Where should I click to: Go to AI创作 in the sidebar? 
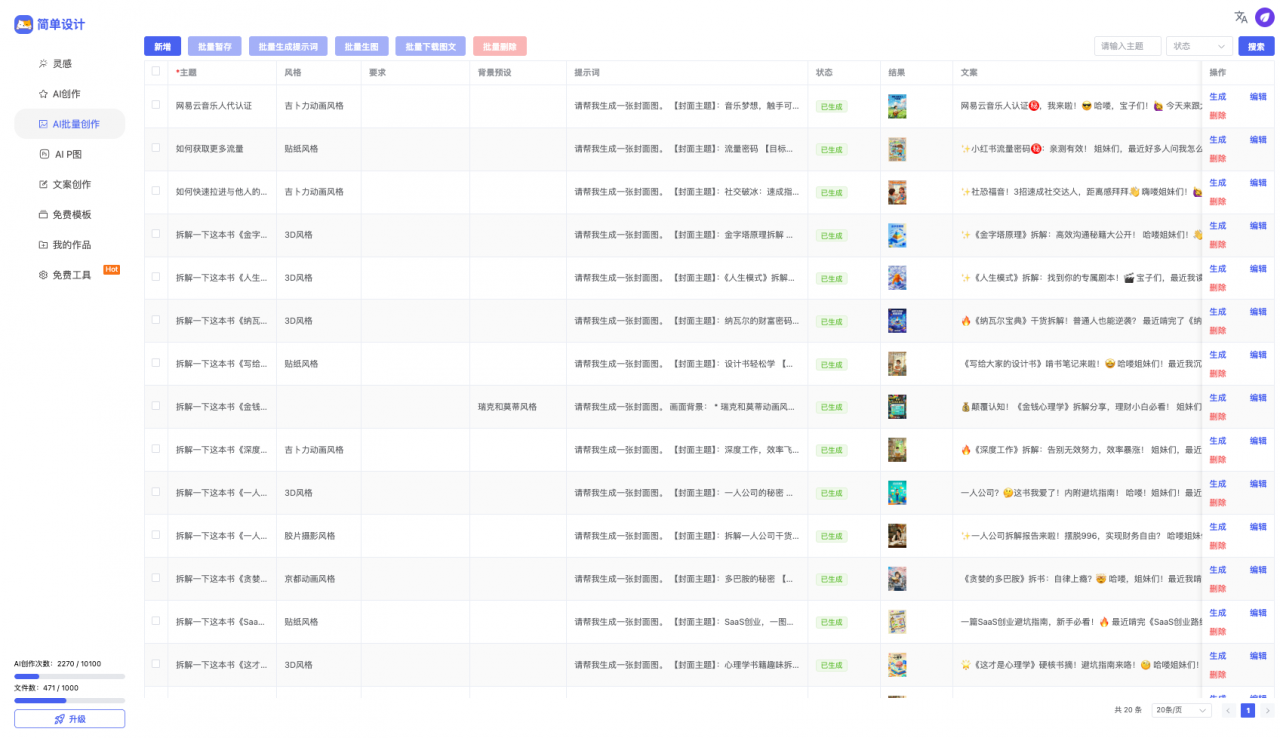(x=66, y=94)
